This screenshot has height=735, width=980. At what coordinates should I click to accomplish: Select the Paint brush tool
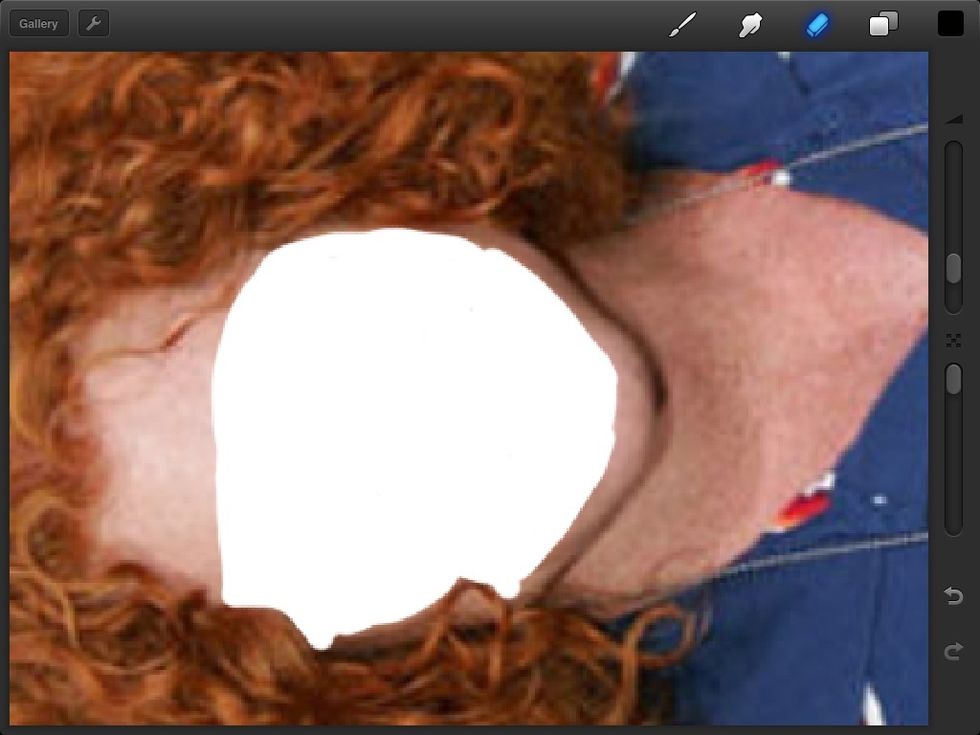coord(682,25)
